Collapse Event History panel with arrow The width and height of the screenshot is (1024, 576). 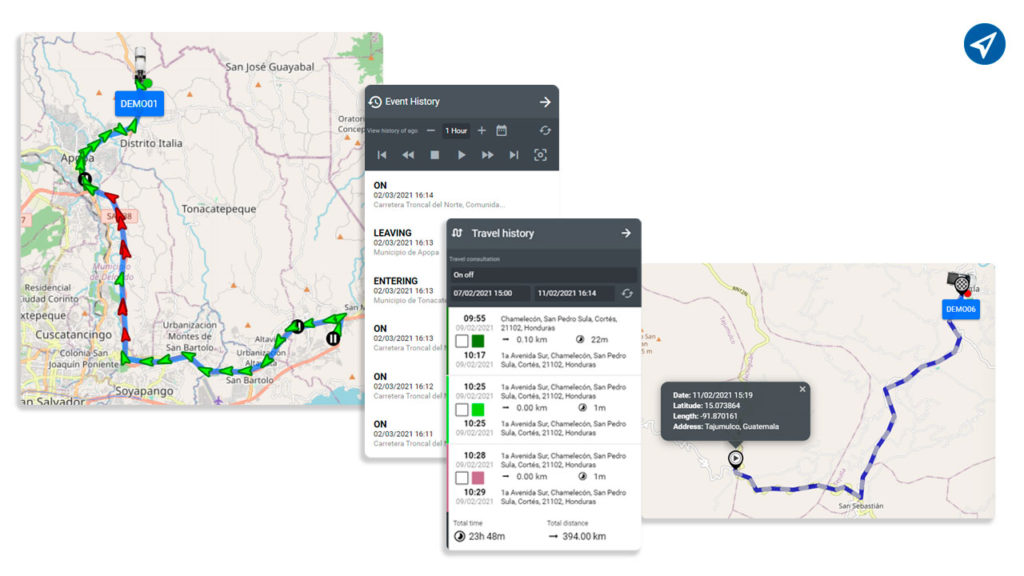coord(545,102)
